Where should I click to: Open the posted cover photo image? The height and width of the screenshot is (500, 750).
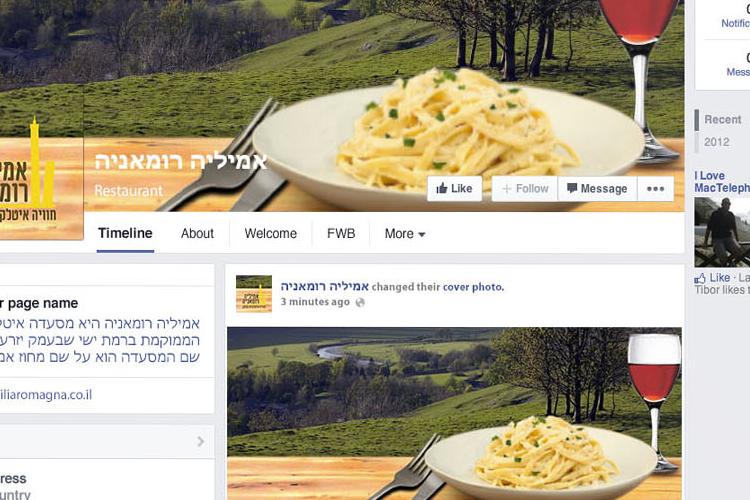pyautogui.click(x=454, y=413)
